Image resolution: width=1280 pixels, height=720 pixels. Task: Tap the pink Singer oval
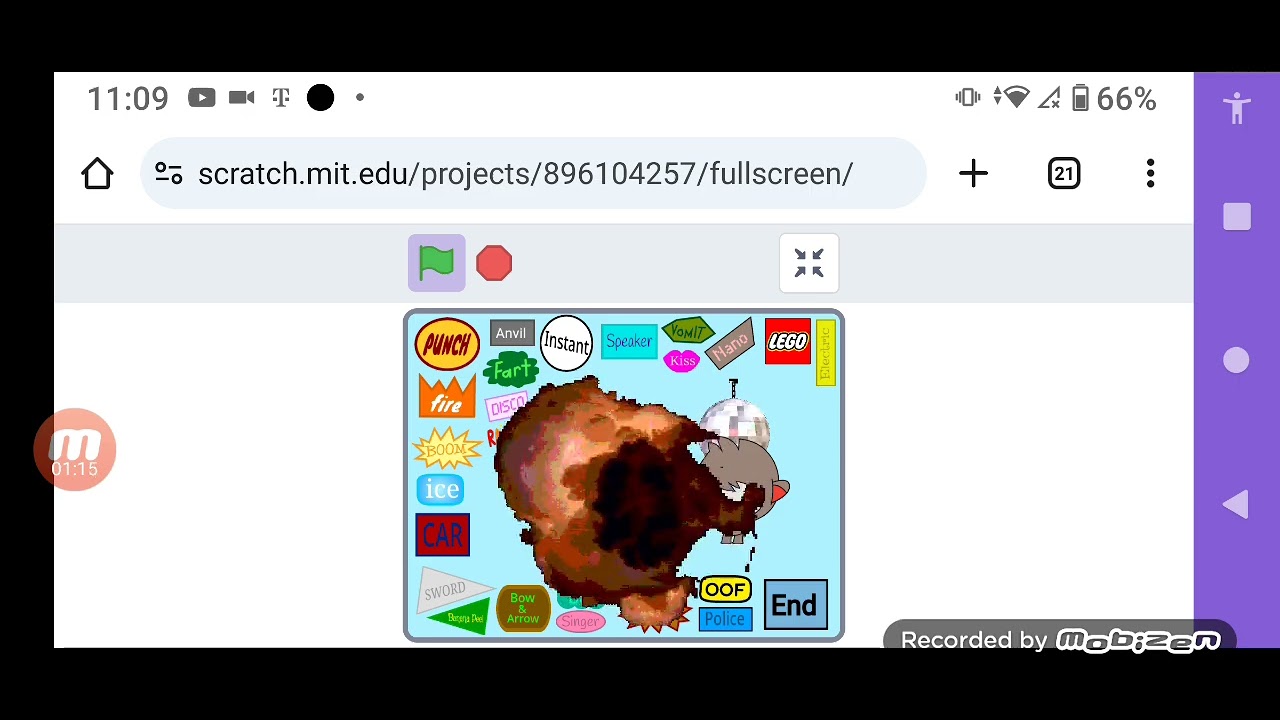[x=580, y=621]
